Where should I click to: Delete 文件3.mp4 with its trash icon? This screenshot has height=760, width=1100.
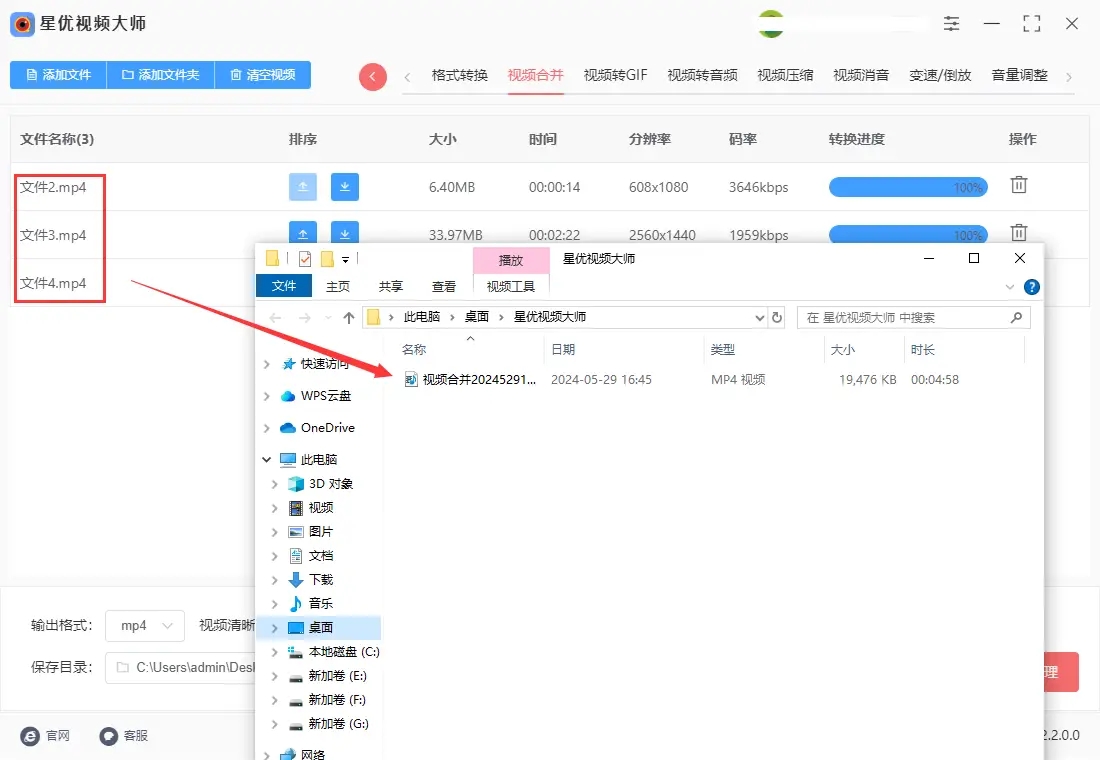1018,232
